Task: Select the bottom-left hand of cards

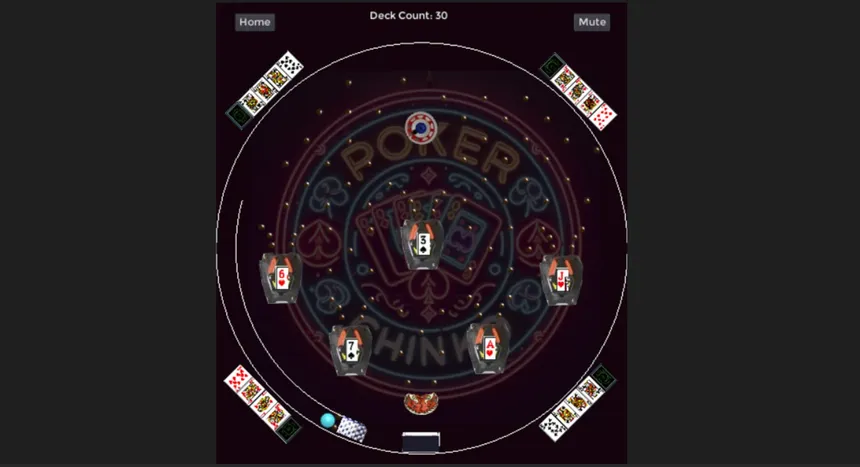Action: click(x=263, y=403)
